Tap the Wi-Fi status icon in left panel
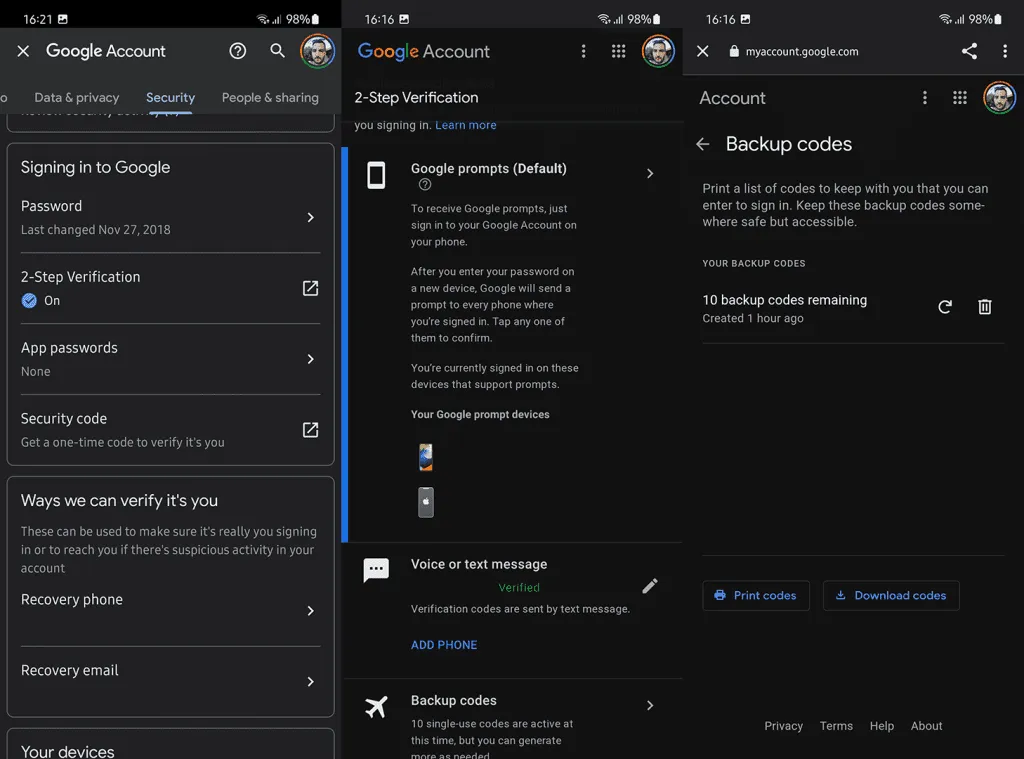 pyautogui.click(x=263, y=19)
